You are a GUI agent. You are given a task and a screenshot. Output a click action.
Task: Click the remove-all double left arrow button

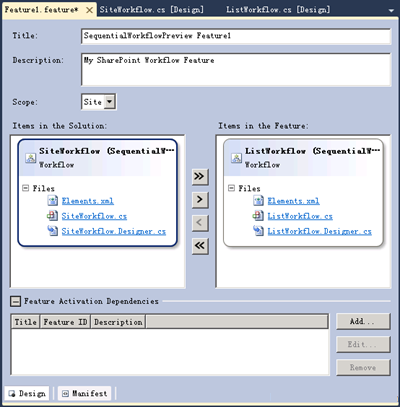200,246
